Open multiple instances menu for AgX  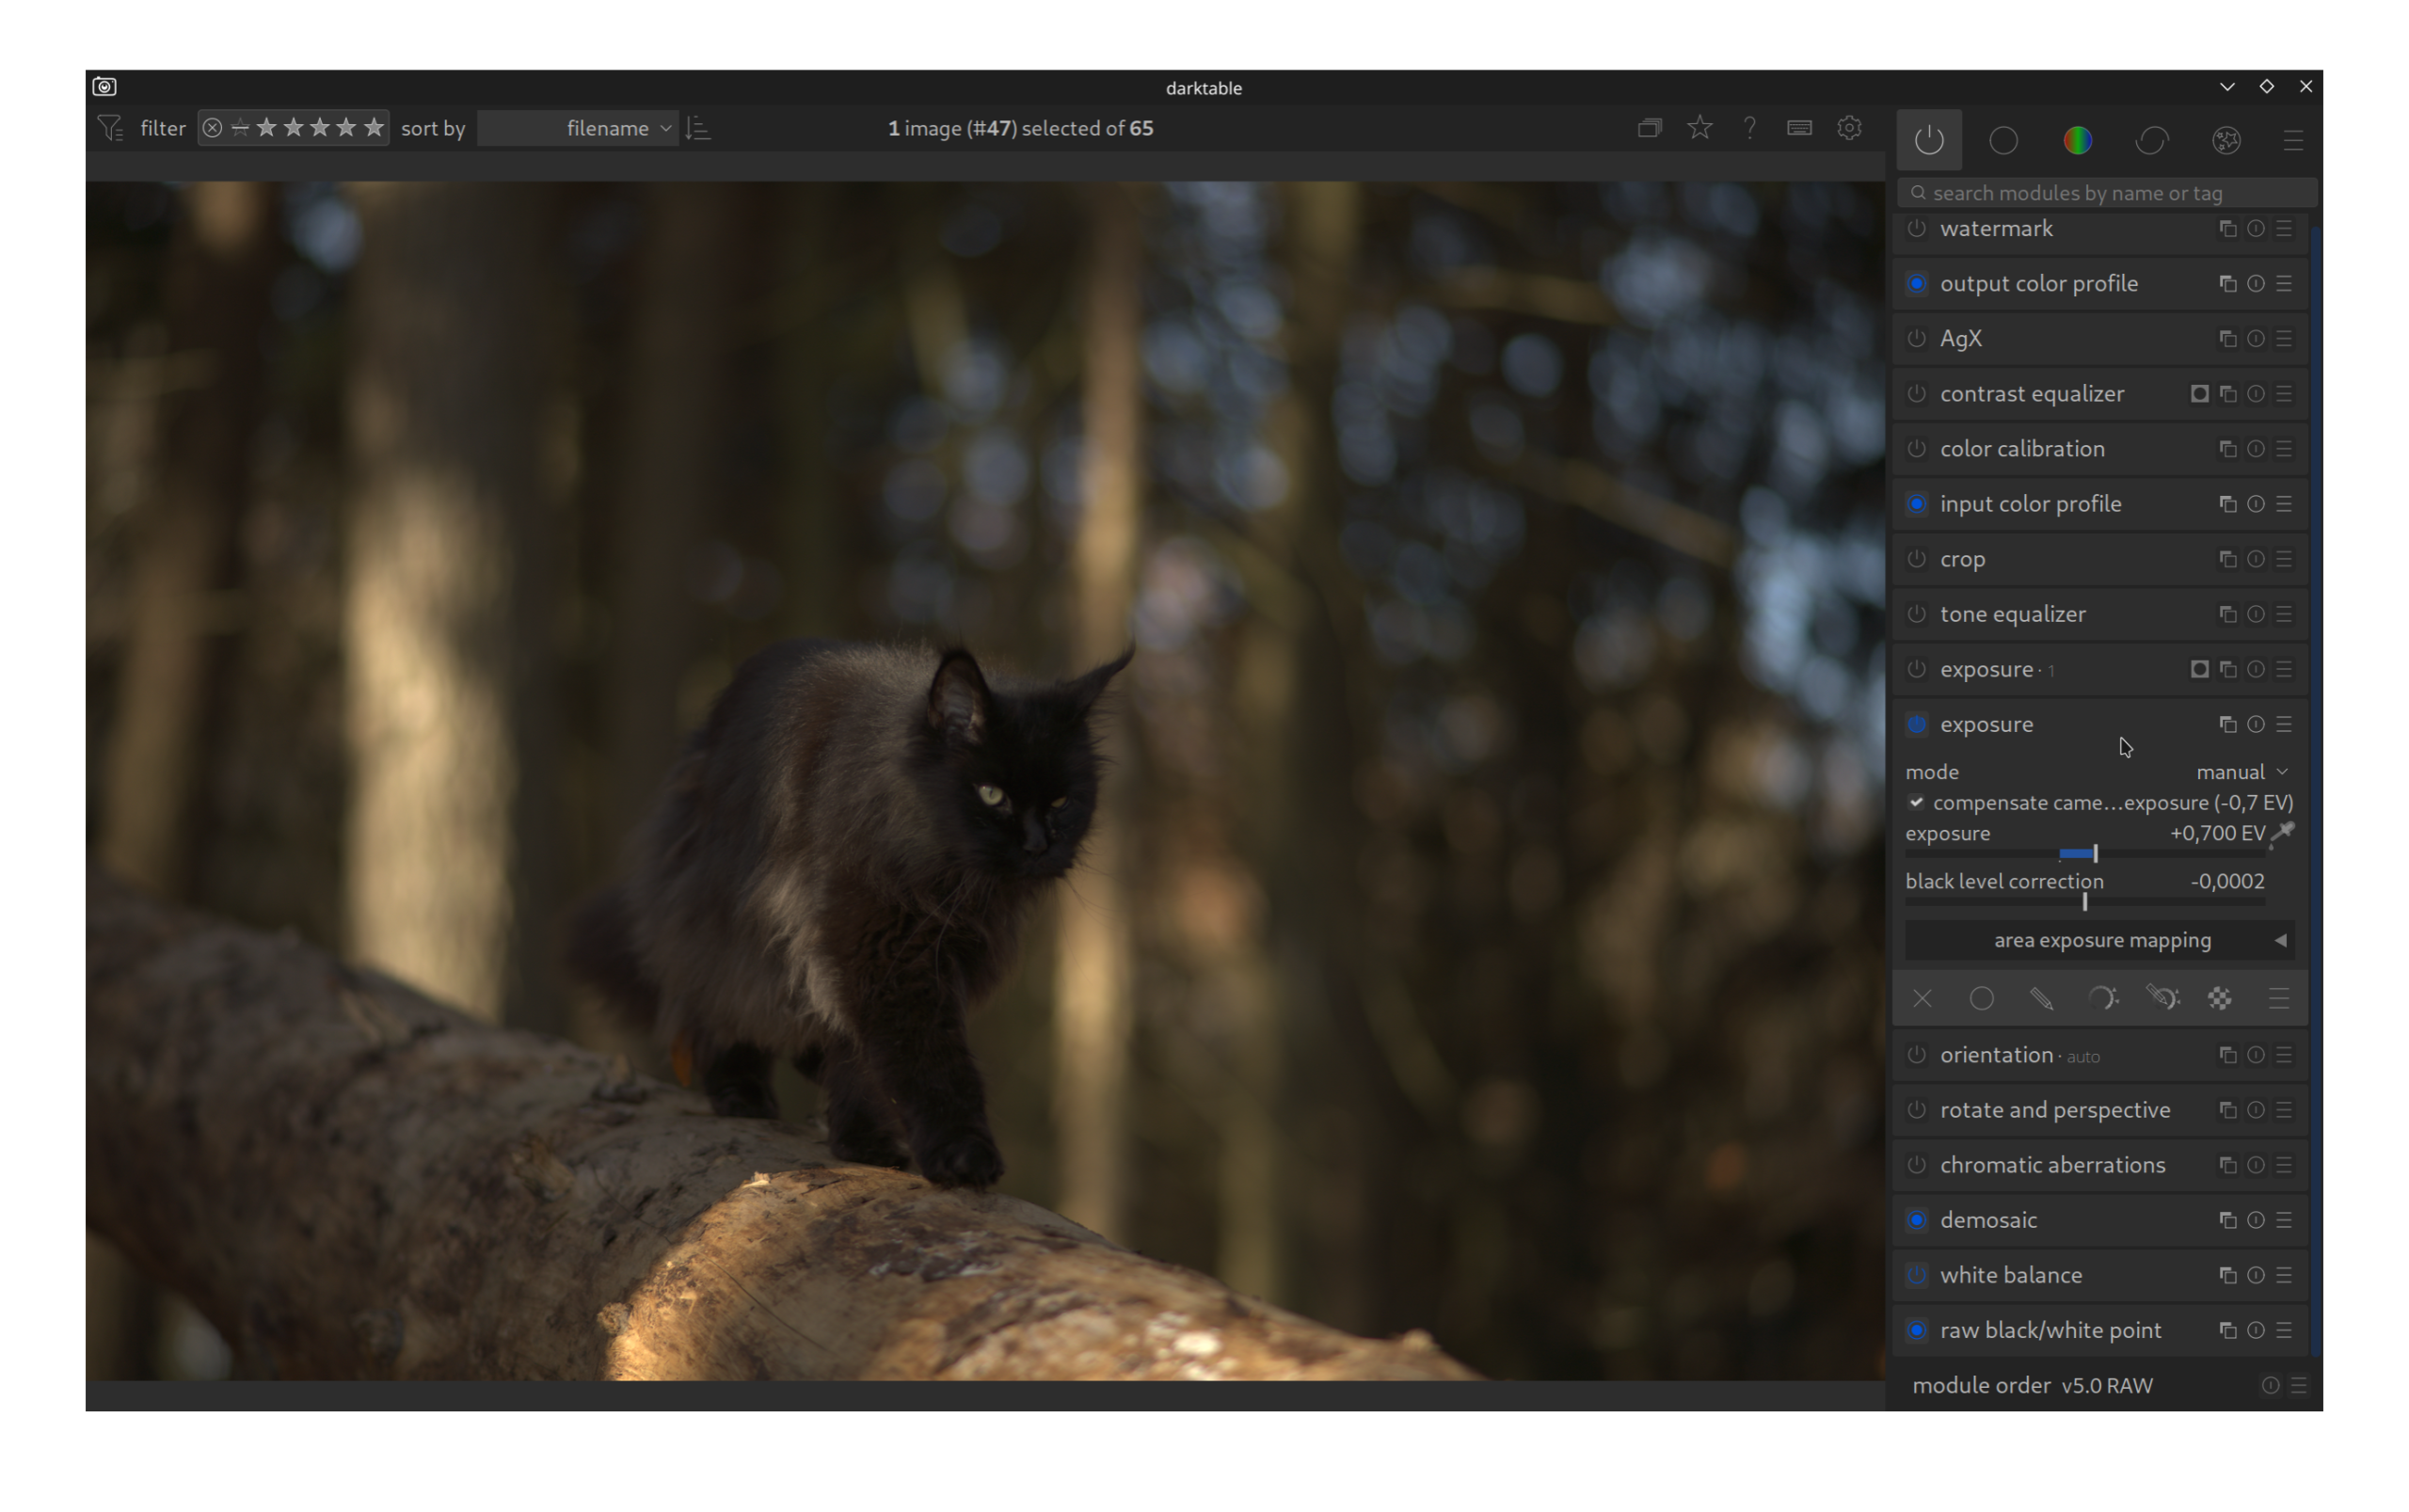tap(2227, 339)
